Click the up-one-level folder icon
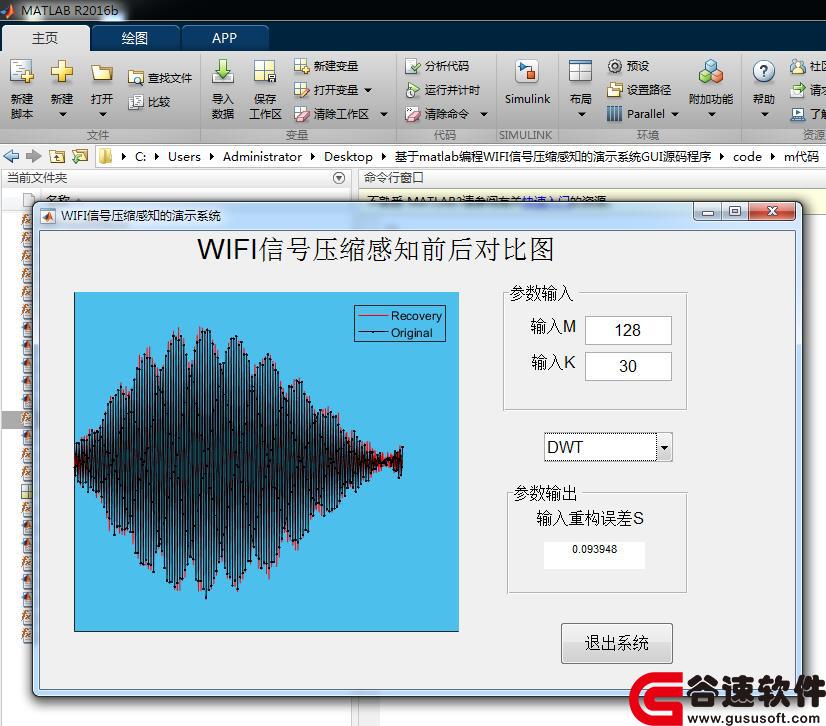The height and width of the screenshot is (726, 826). click(57, 156)
